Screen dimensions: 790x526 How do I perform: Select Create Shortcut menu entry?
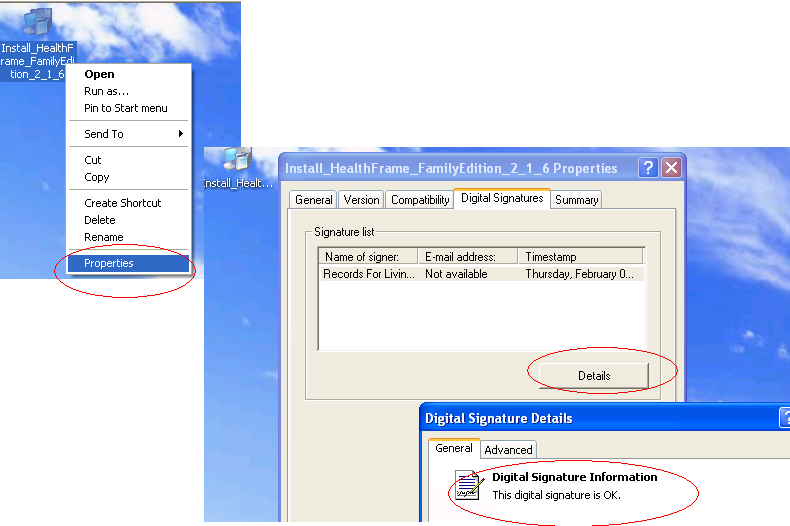click(128, 203)
